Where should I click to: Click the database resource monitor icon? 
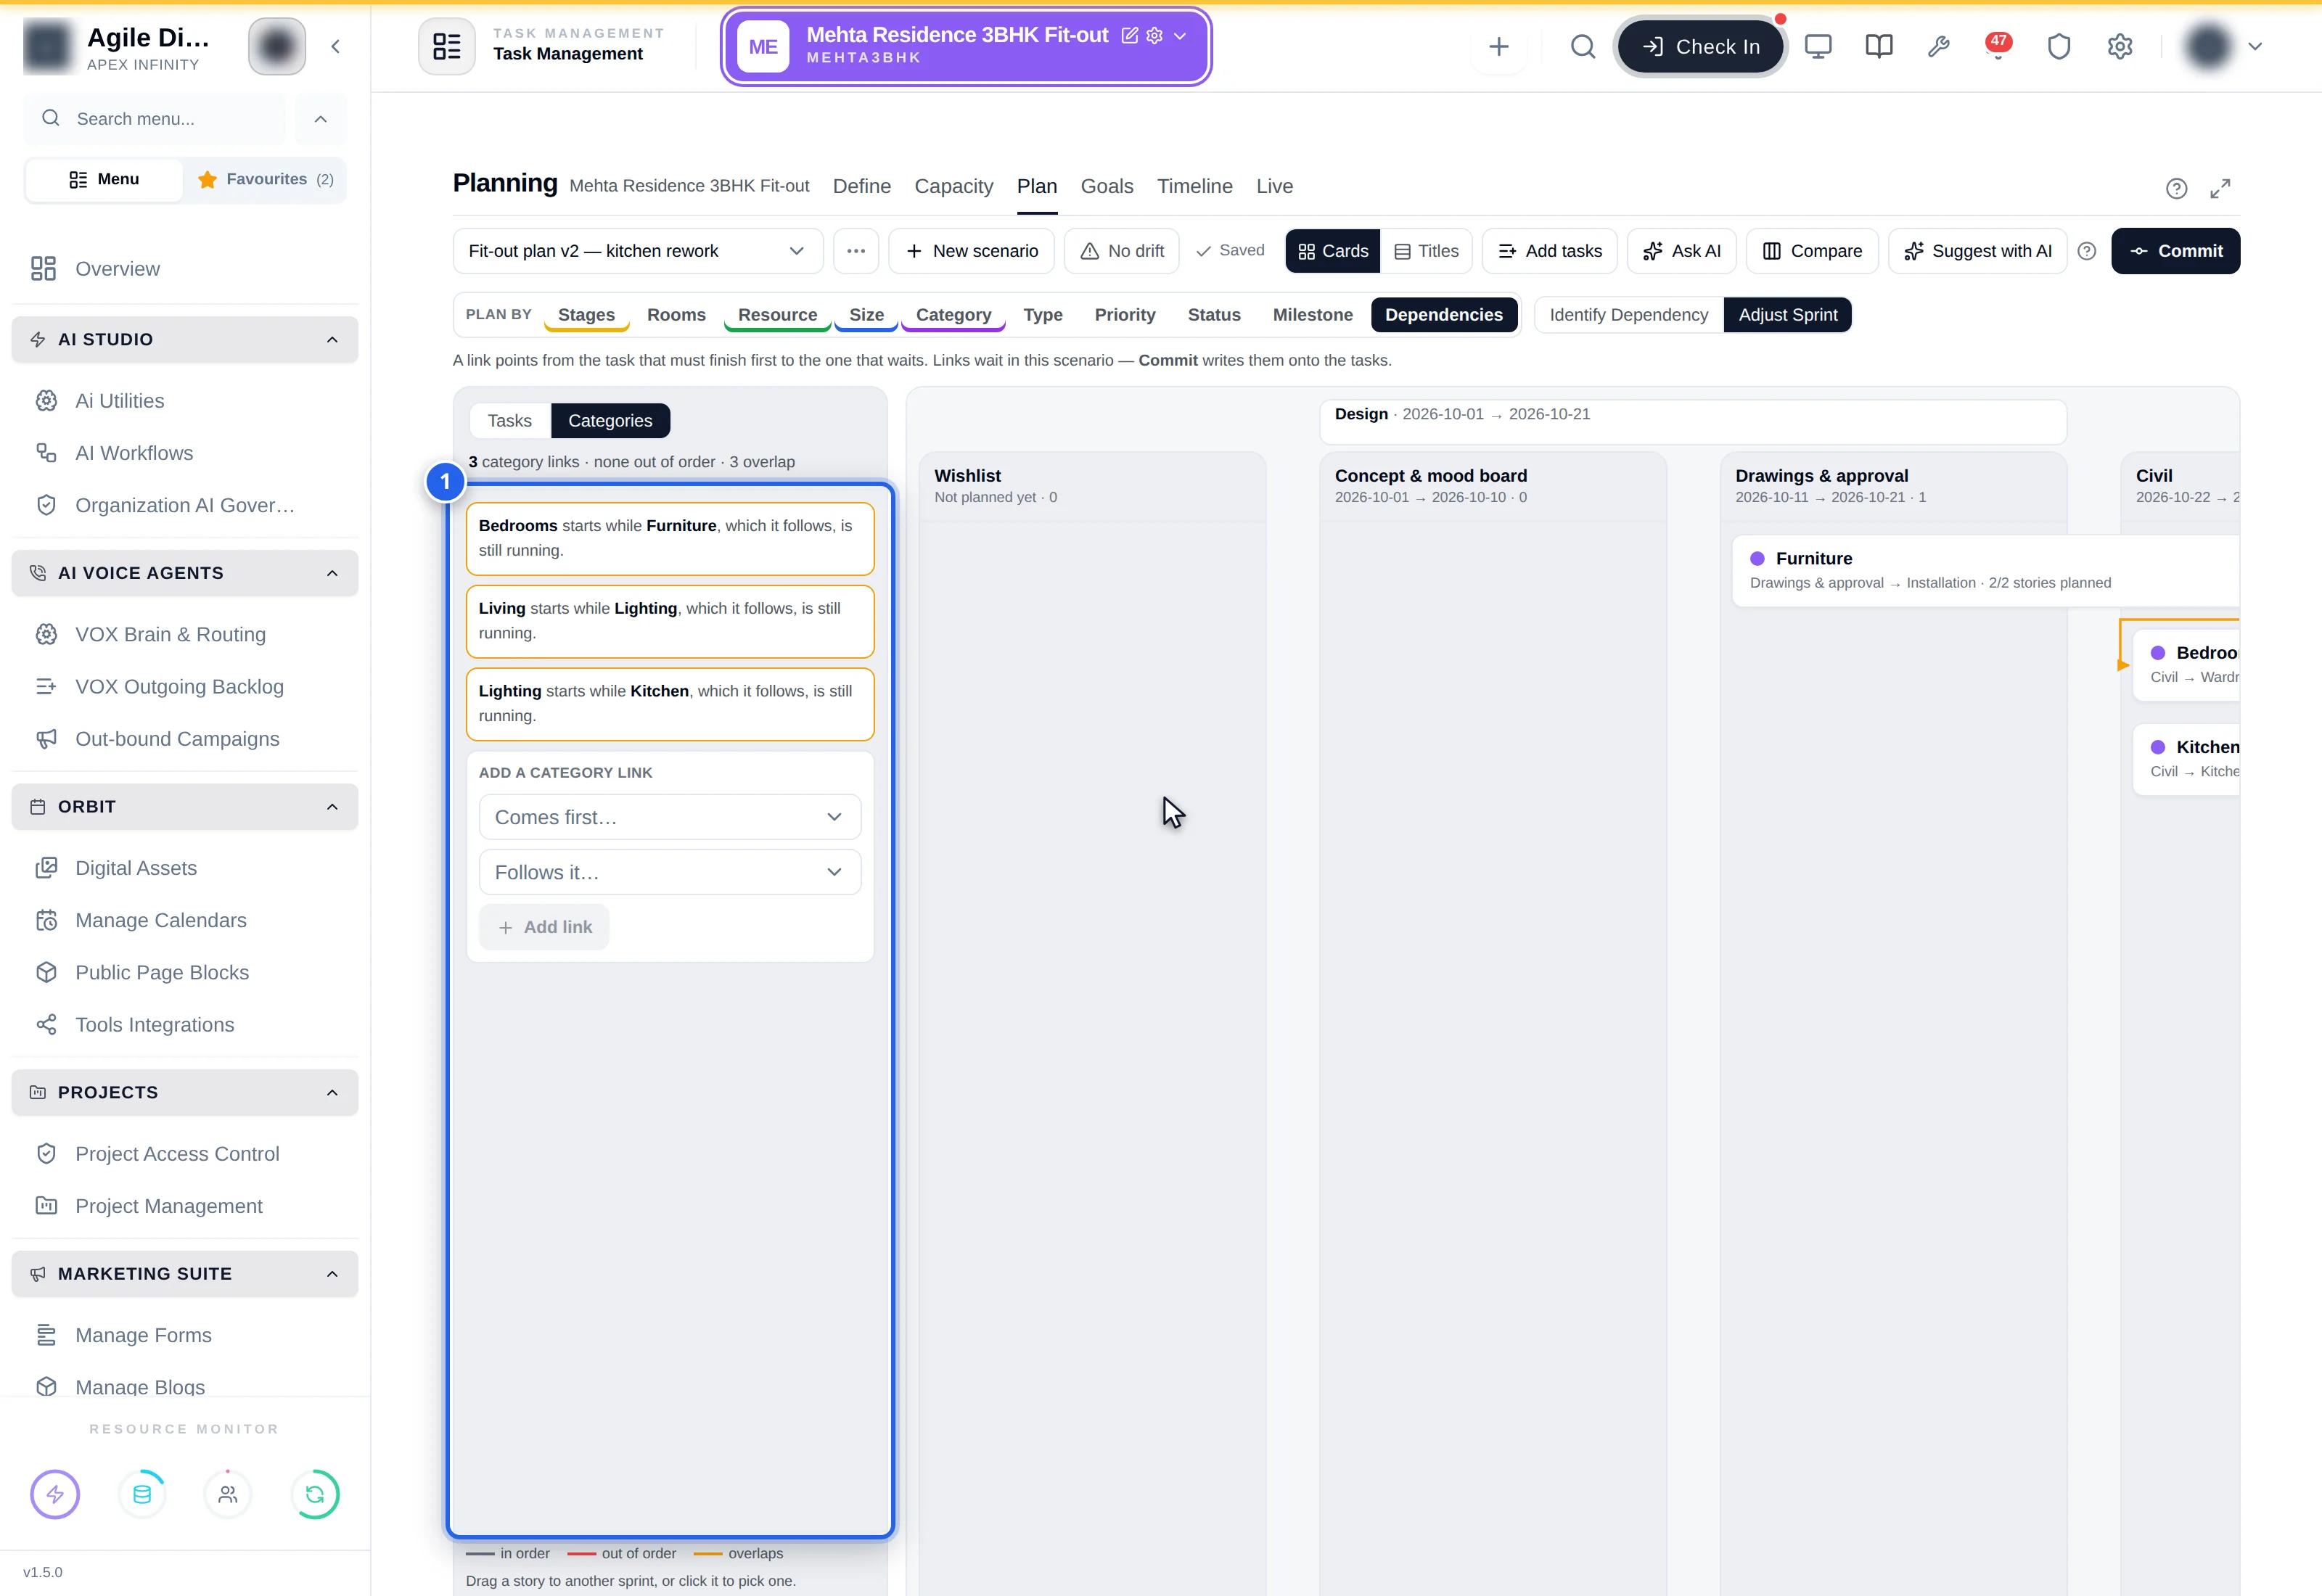pyautogui.click(x=142, y=1494)
